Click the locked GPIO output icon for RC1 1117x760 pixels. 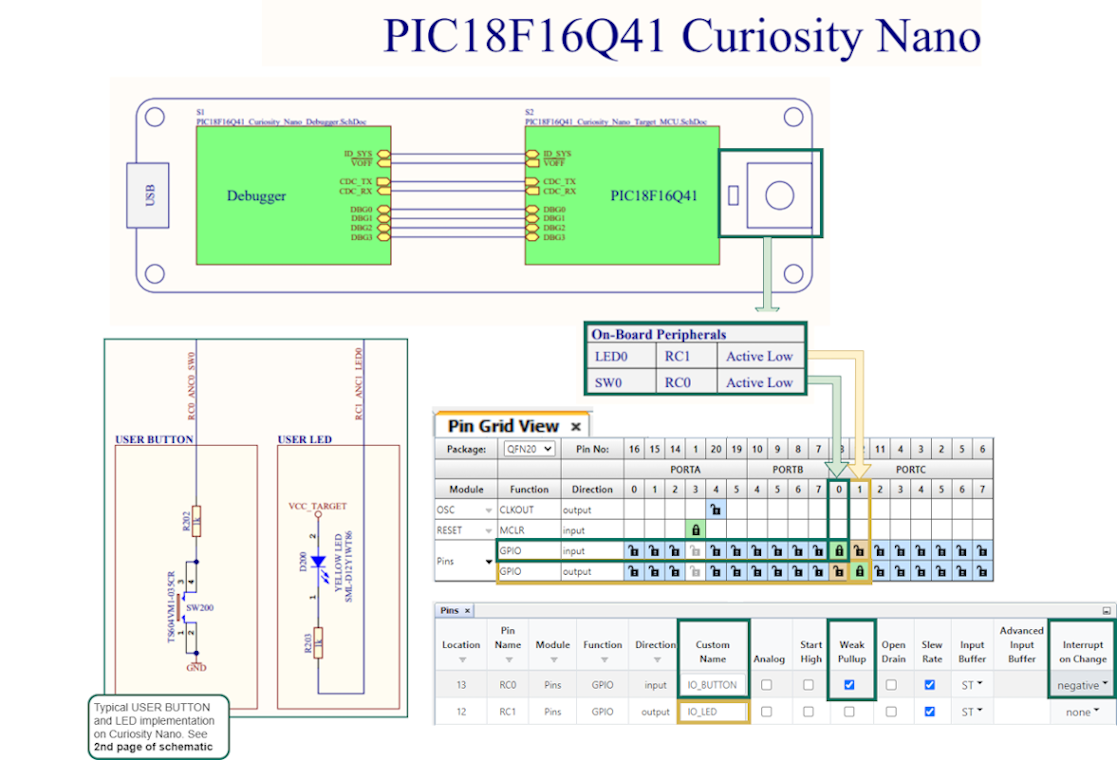click(x=859, y=571)
